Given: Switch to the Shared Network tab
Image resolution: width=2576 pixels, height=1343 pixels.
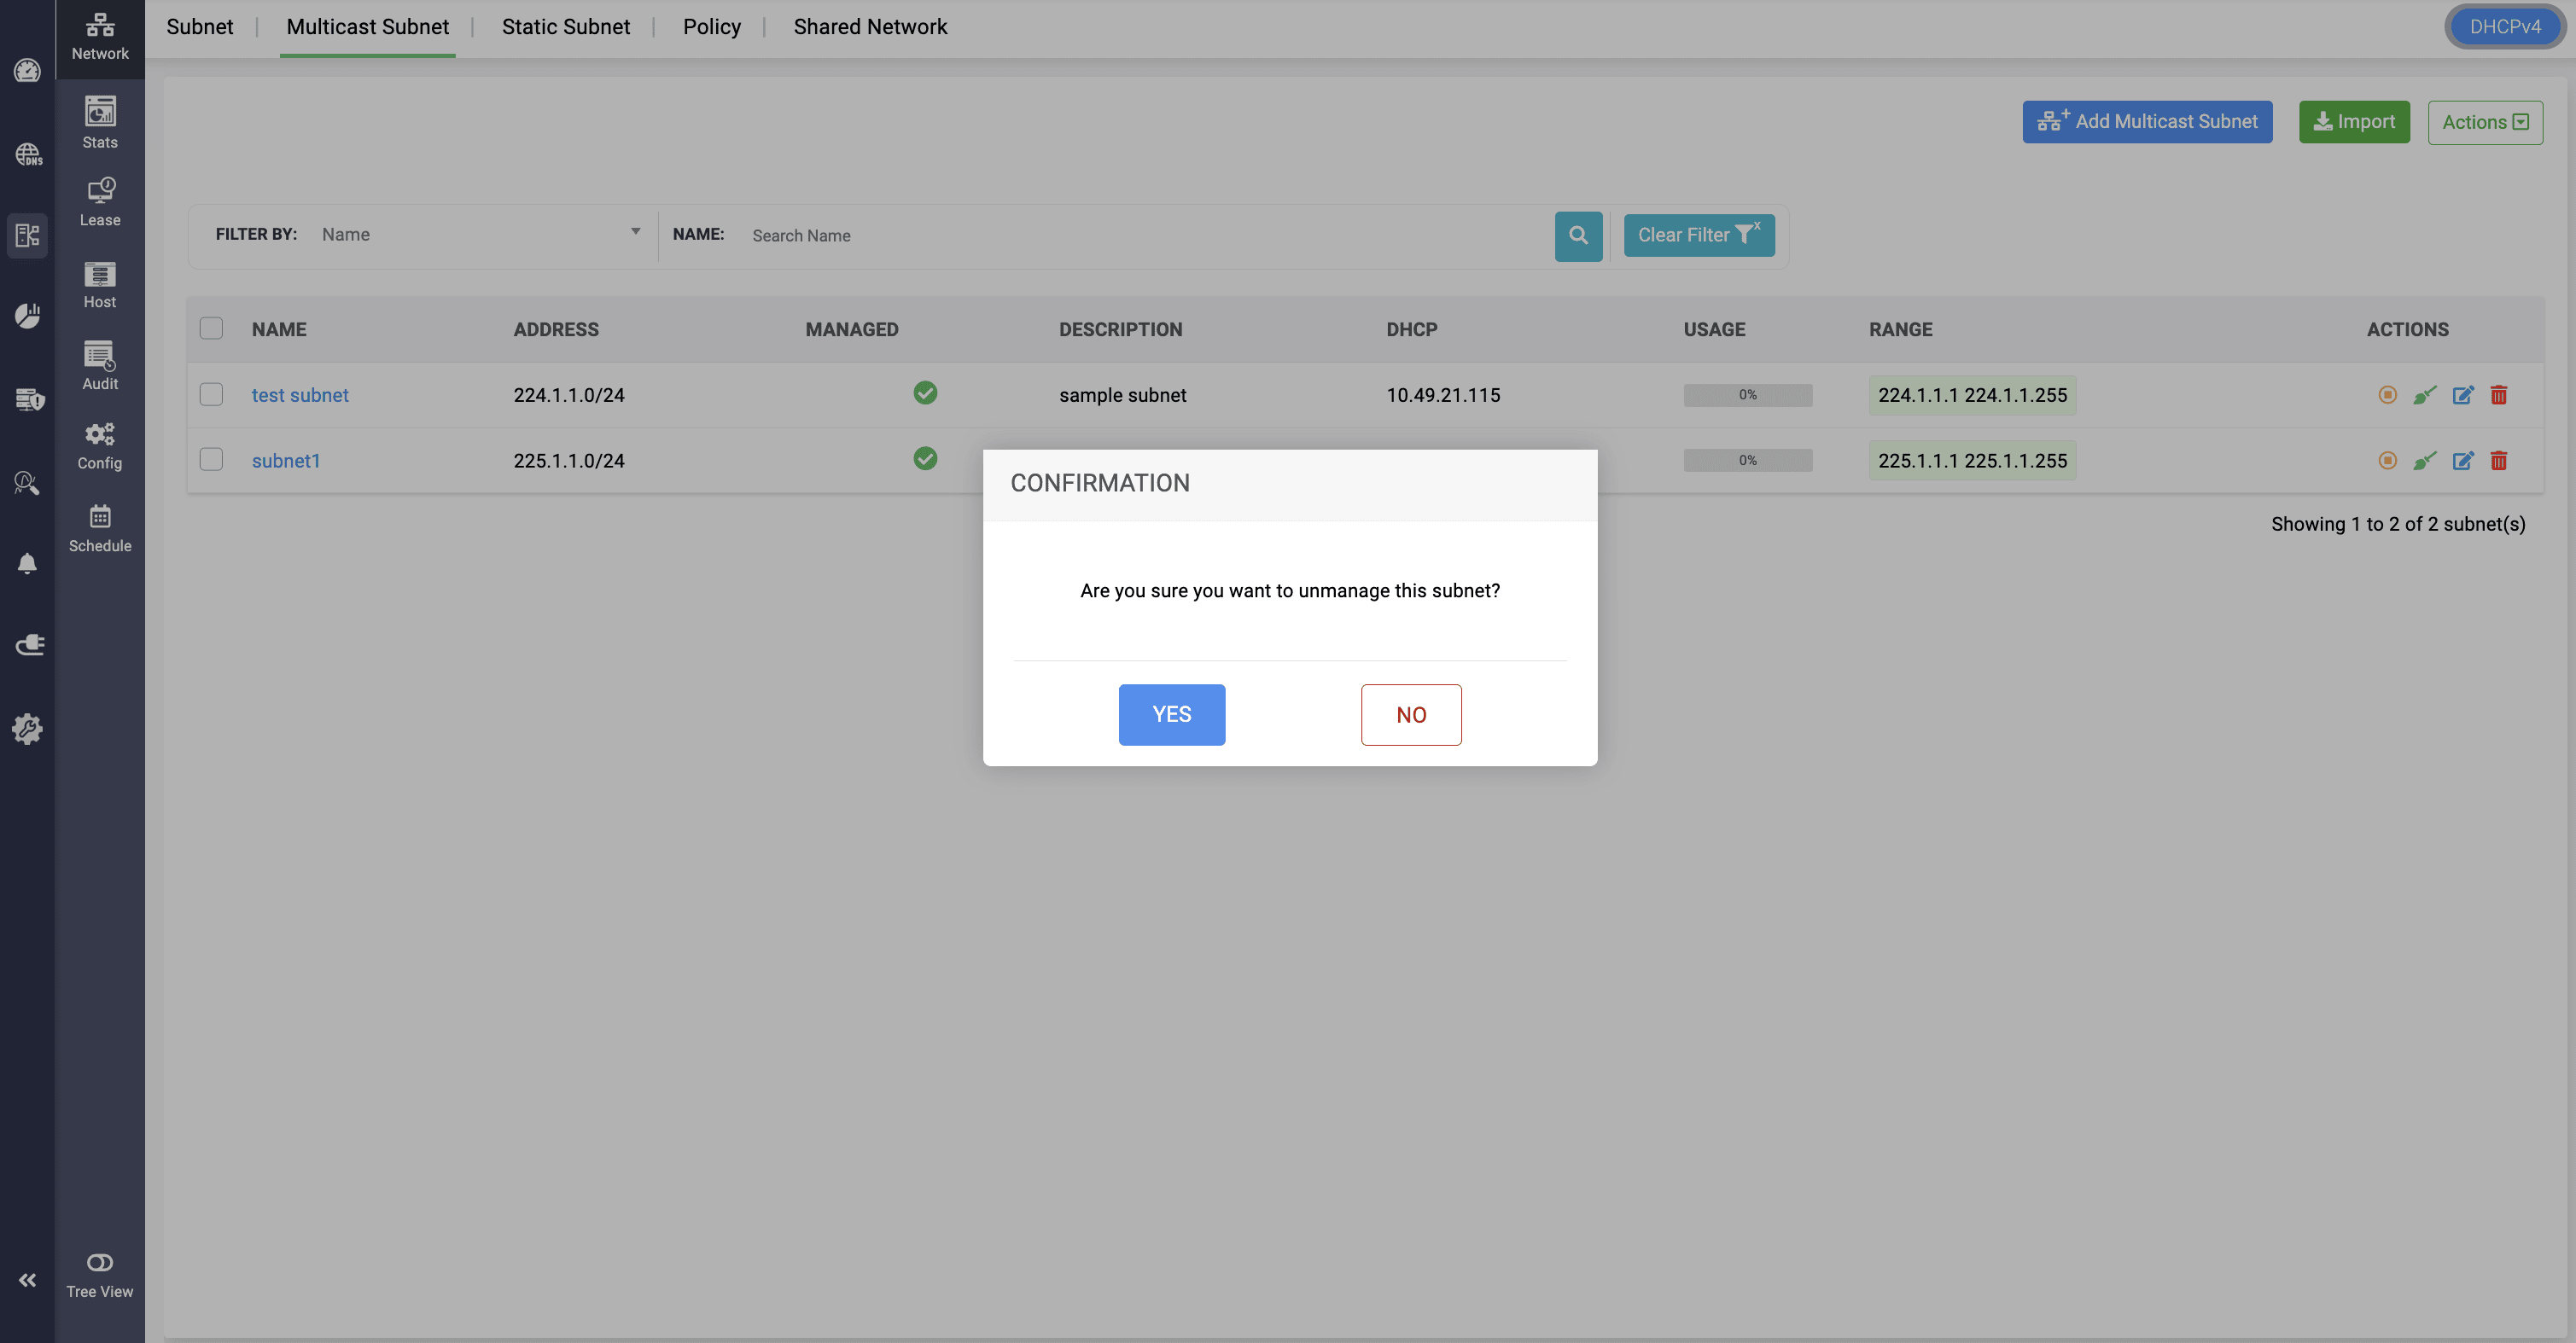Looking at the screenshot, I should tap(869, 27).
